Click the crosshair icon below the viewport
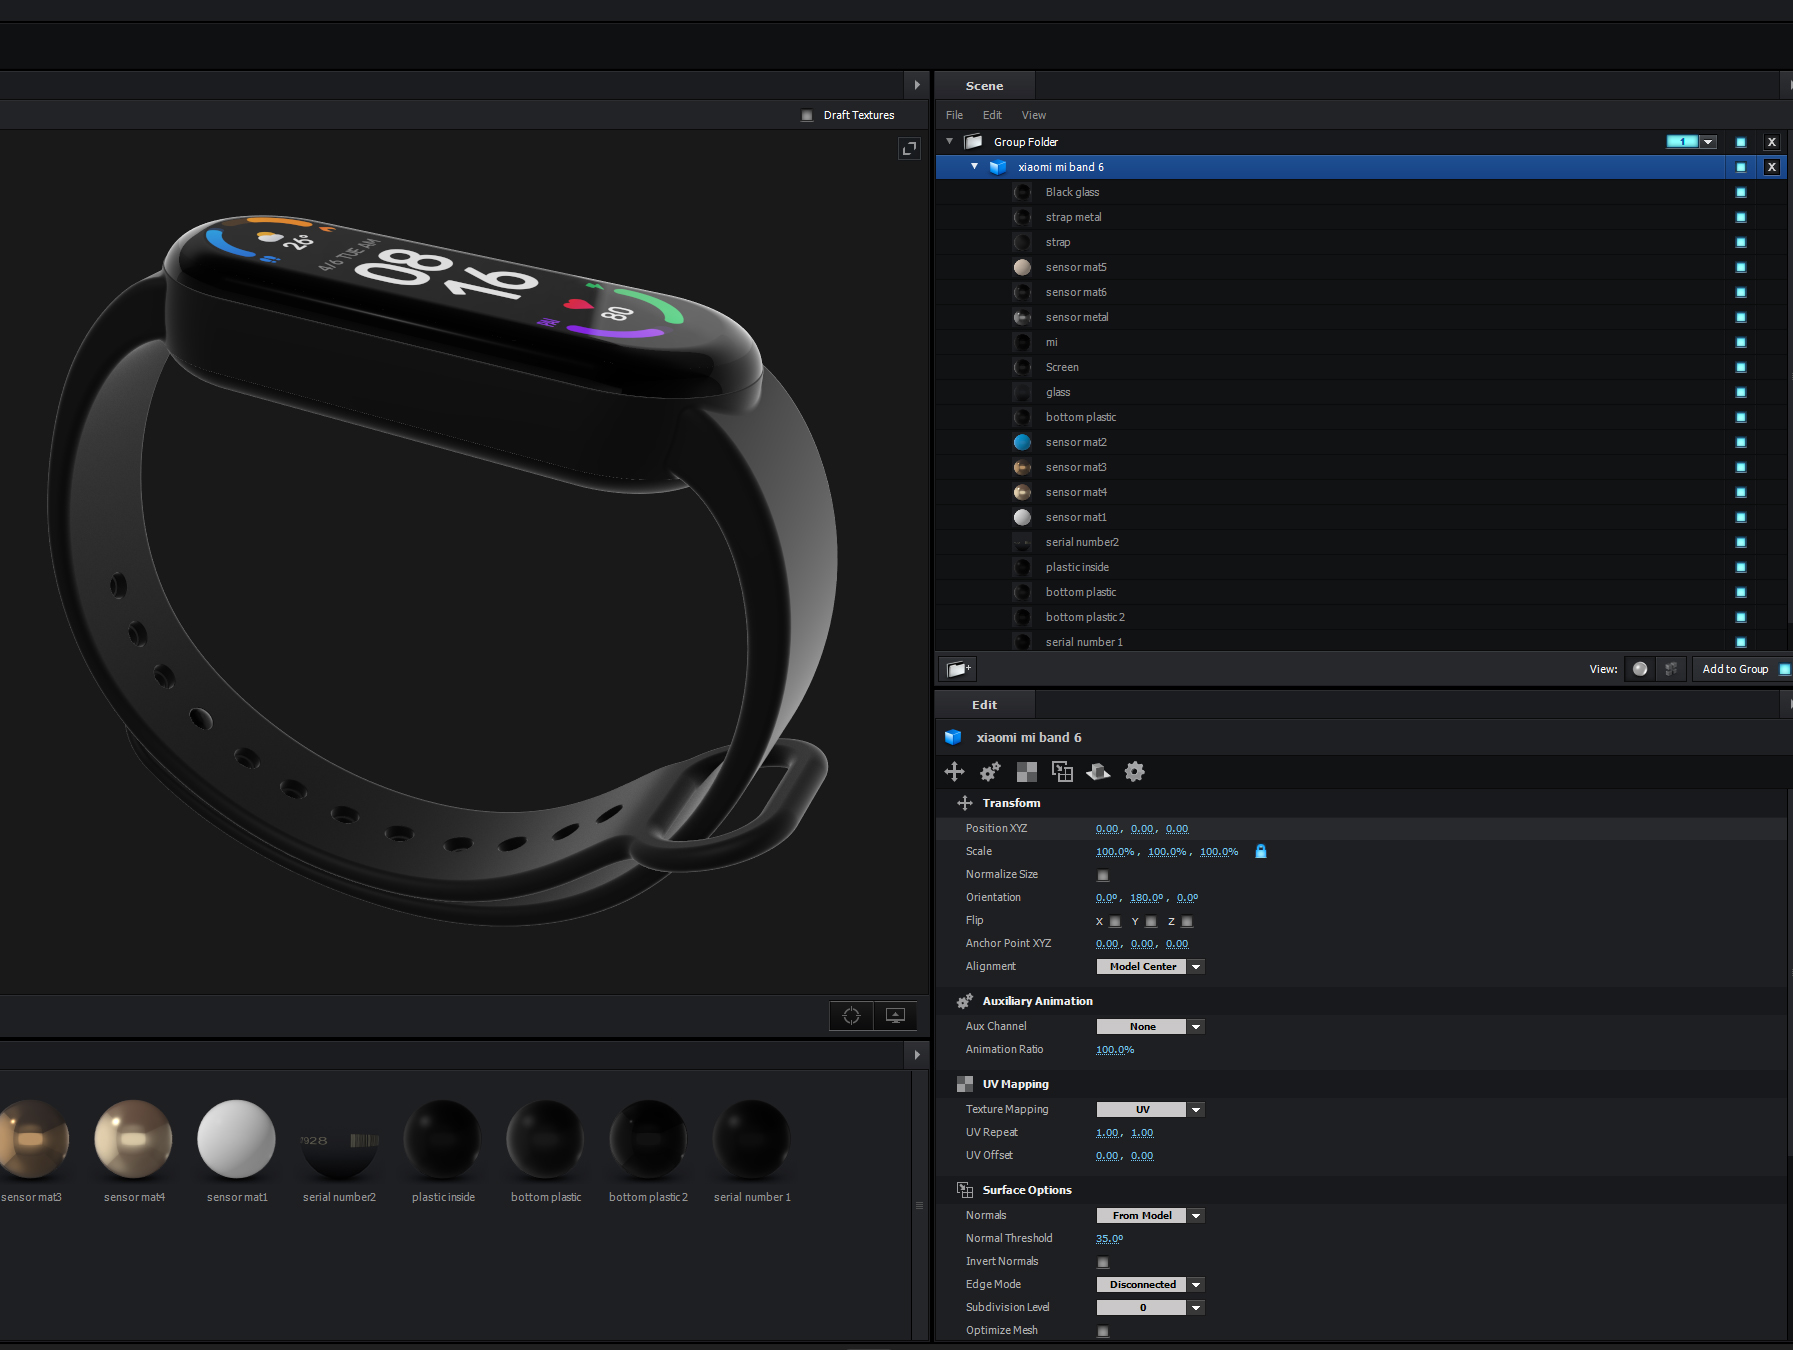The image size is (1793, 1350). coord(852,1016)
